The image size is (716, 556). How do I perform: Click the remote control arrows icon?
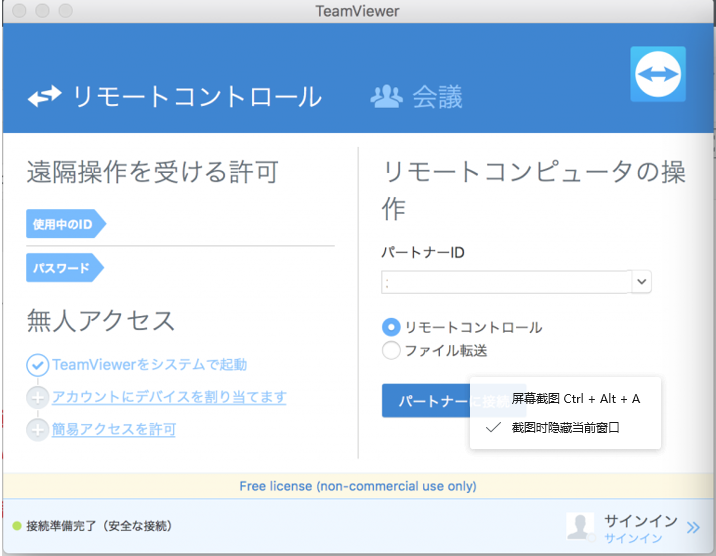point(44,96)
